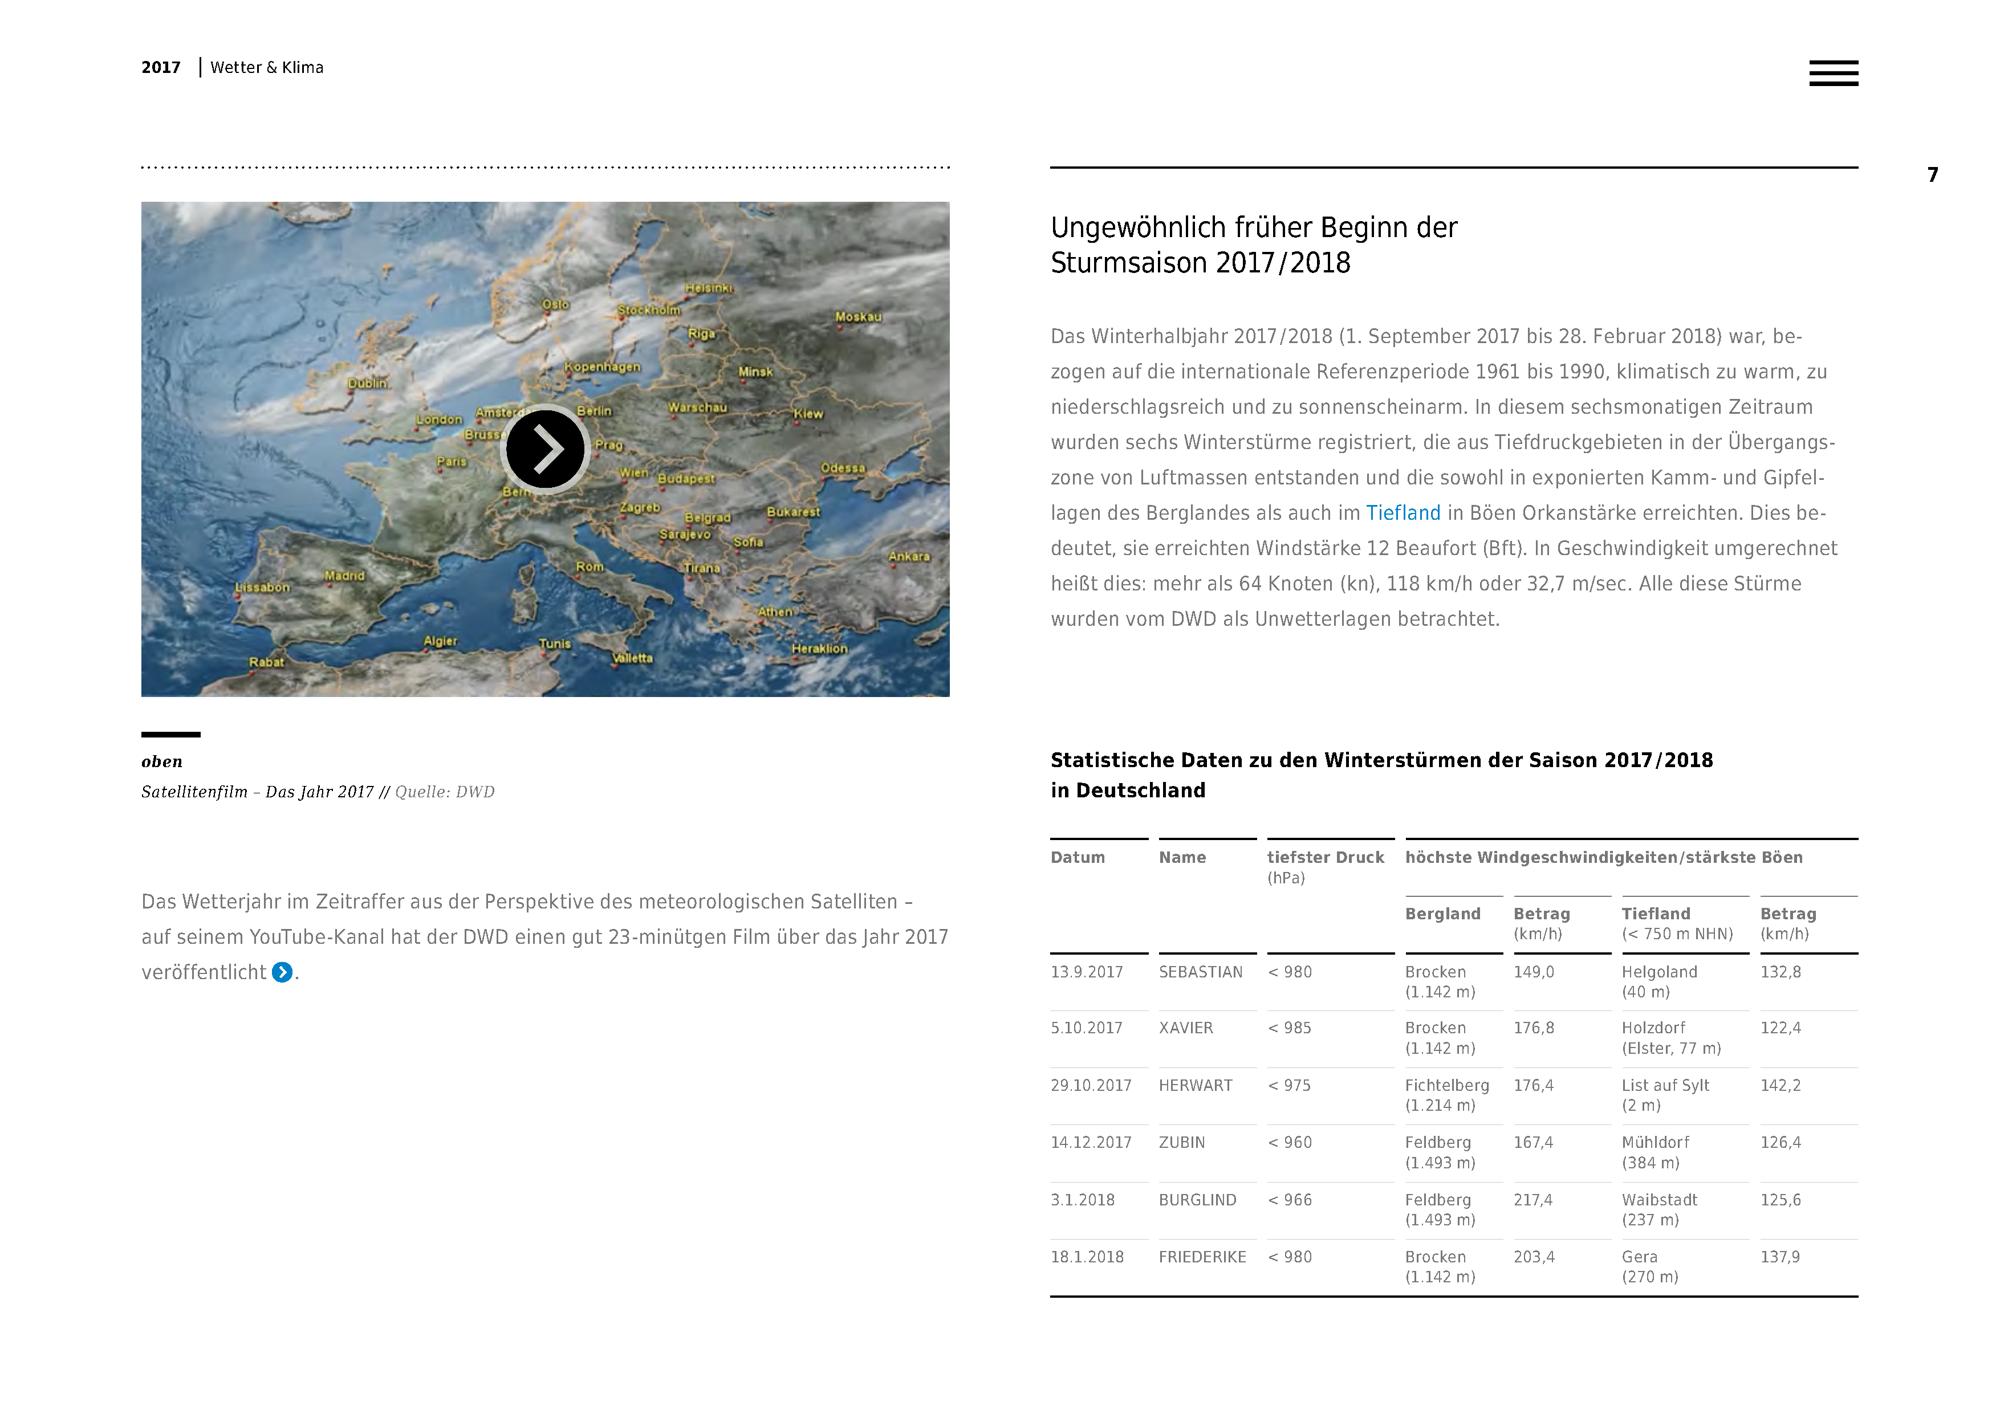Select the 'tiefster Druck' column header
This screenshot has width=2000, height=1414.
1325,857
